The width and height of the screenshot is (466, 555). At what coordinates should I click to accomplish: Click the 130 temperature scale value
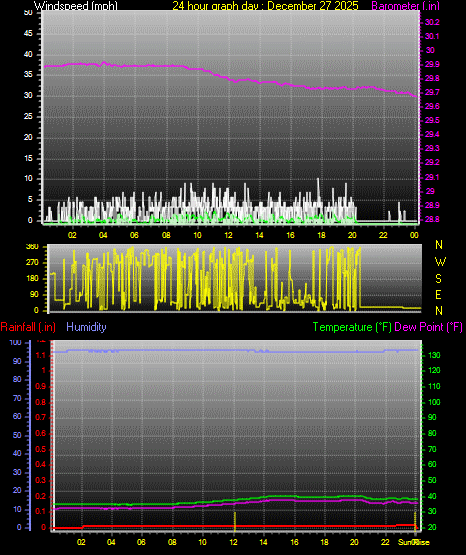(x=435, y=355)
